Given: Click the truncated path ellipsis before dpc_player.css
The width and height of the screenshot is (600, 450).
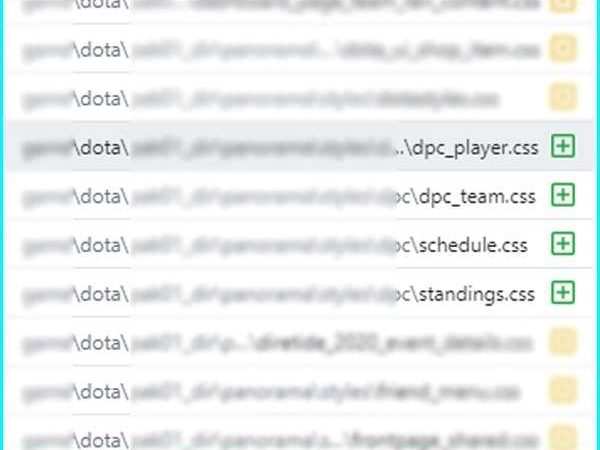Looking at the screenshot, I should click(401, 152).
